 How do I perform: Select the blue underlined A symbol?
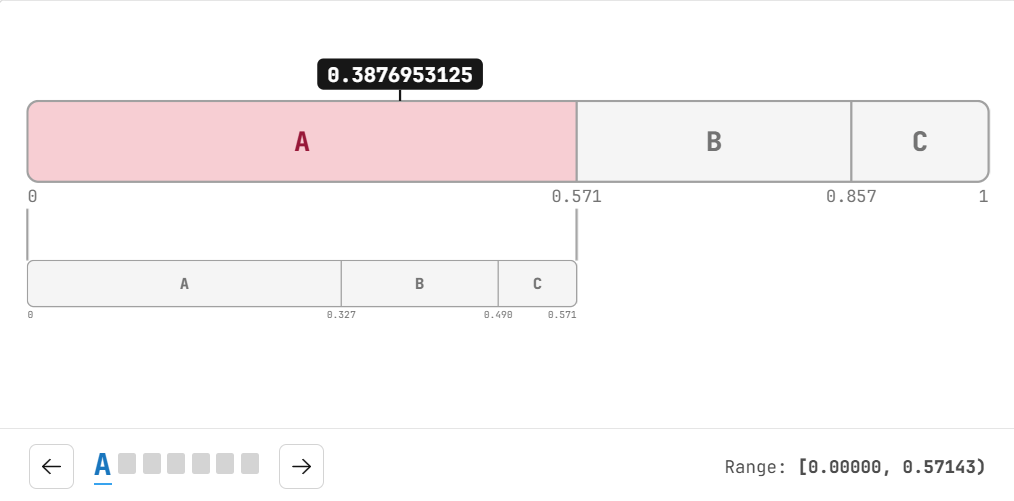click(103, 466)
